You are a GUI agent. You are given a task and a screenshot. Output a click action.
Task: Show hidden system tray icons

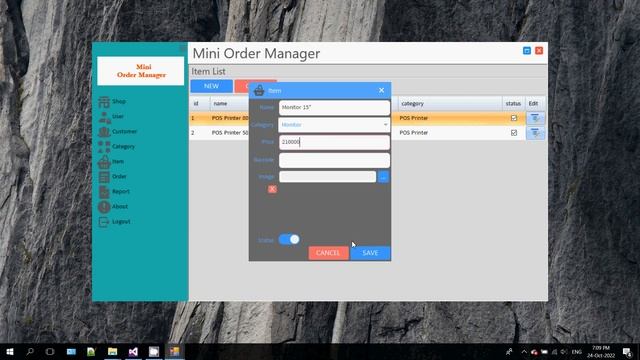tap(524, 351)
